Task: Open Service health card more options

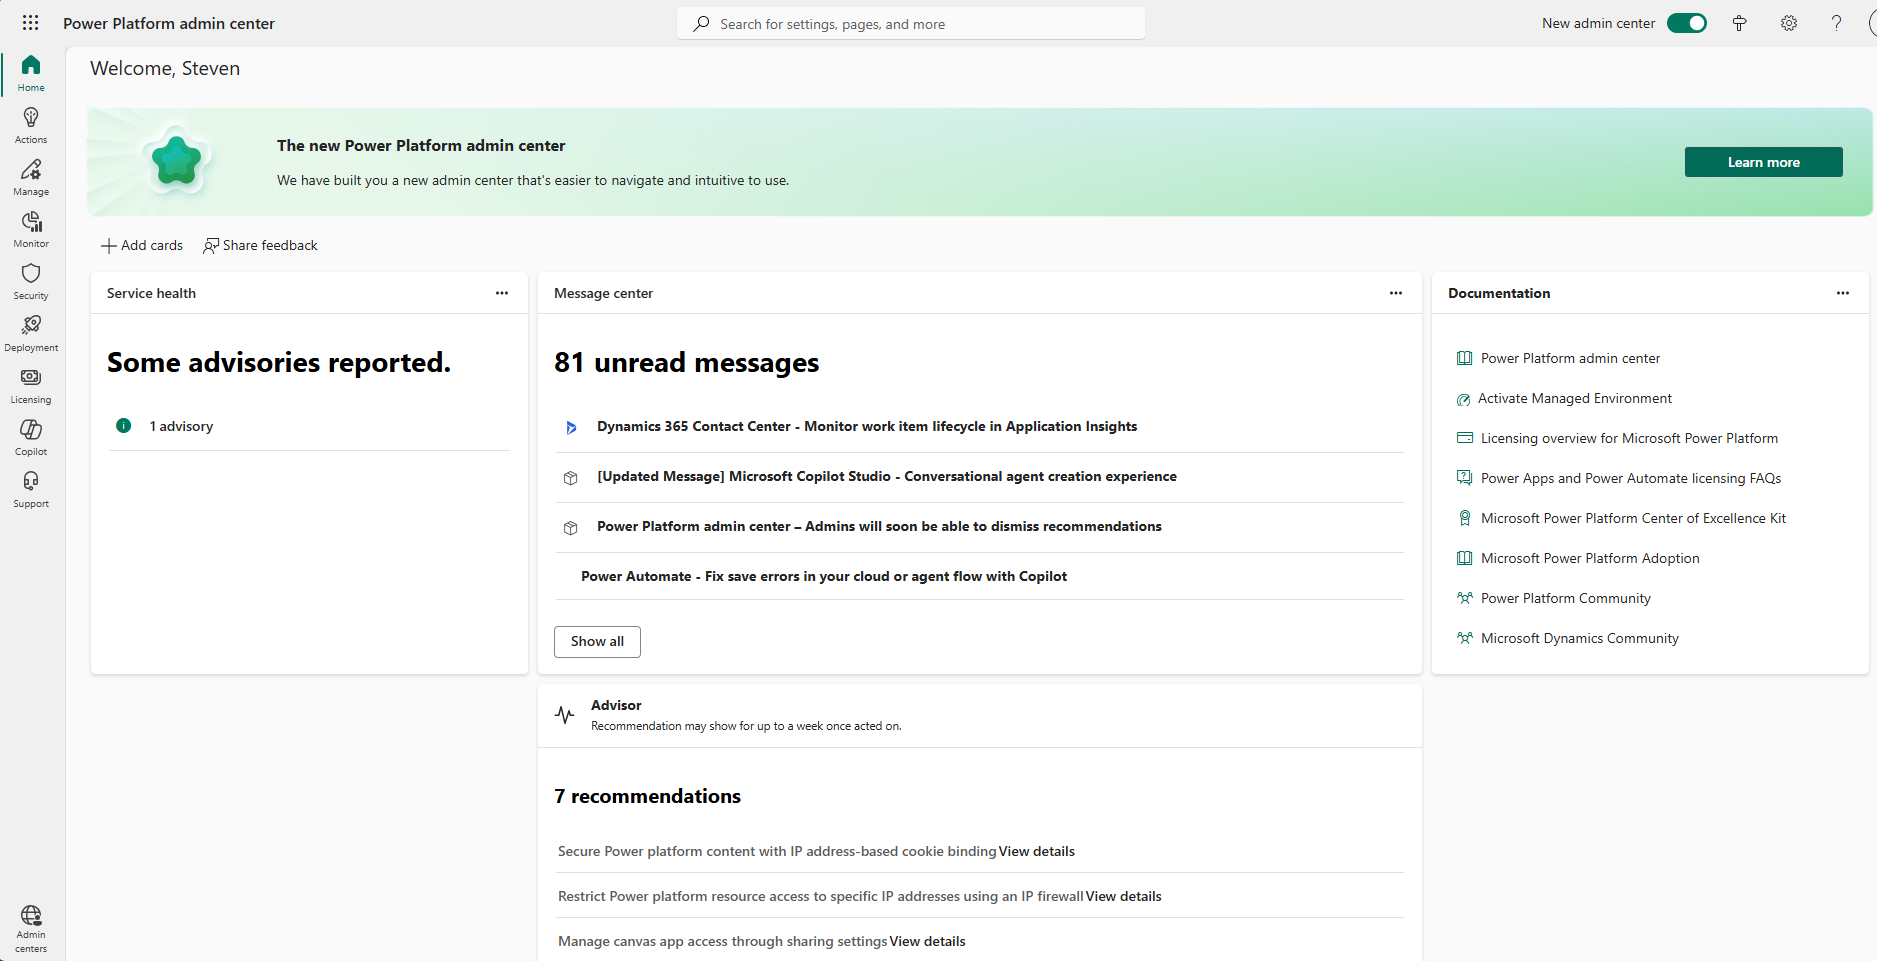Action: (502, 293)
